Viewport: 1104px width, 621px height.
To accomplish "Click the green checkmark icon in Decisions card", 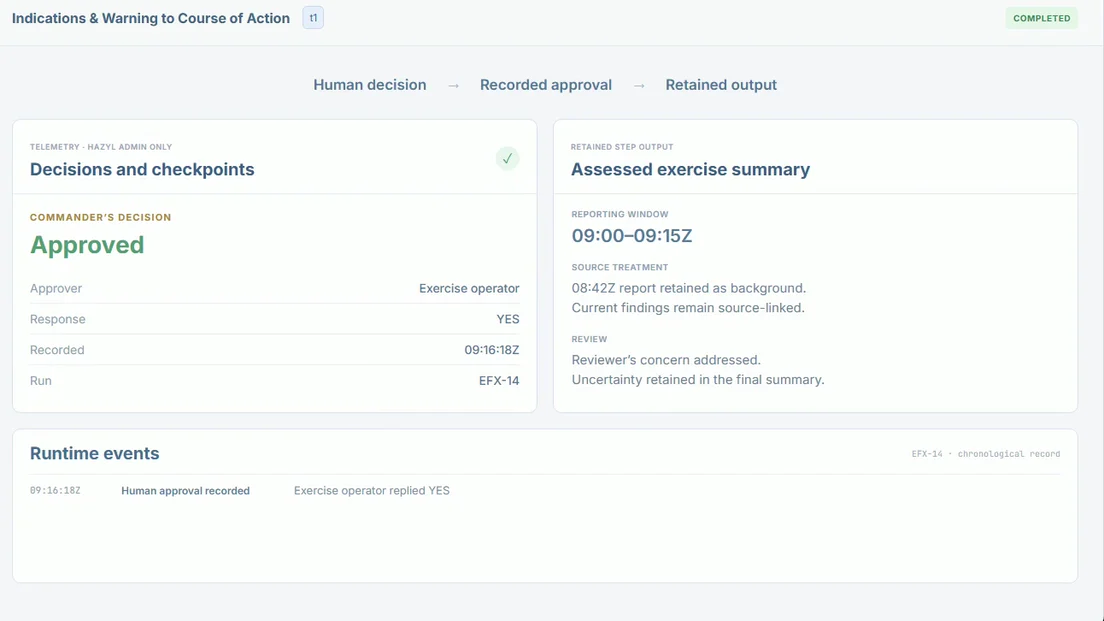I will point(507,158).
